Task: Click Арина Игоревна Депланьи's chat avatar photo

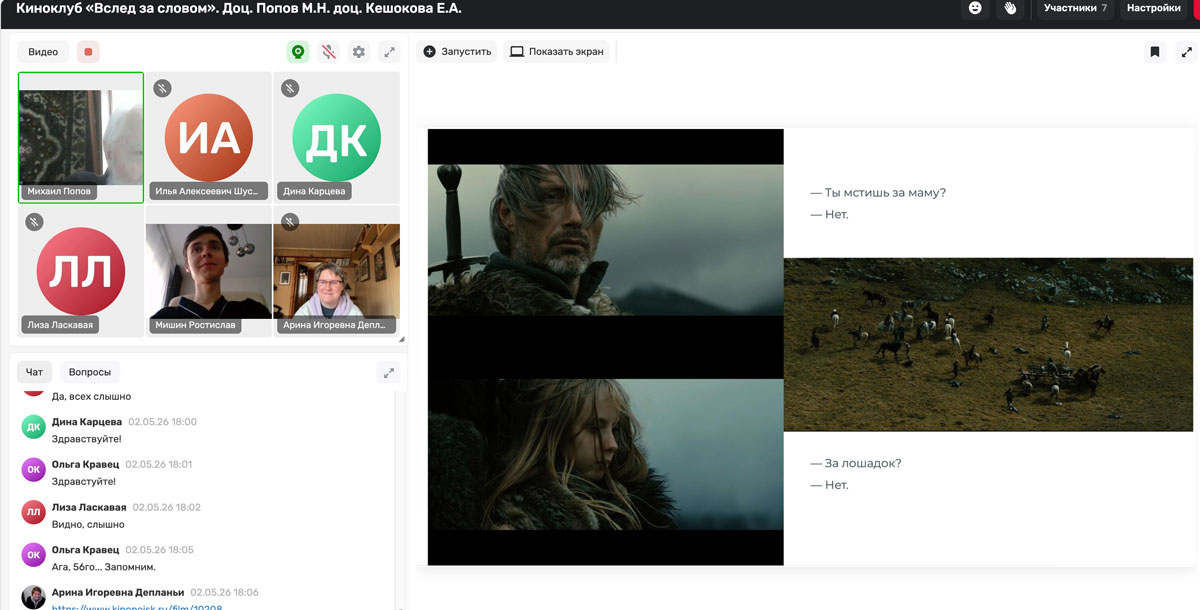Action: point(33,597)
